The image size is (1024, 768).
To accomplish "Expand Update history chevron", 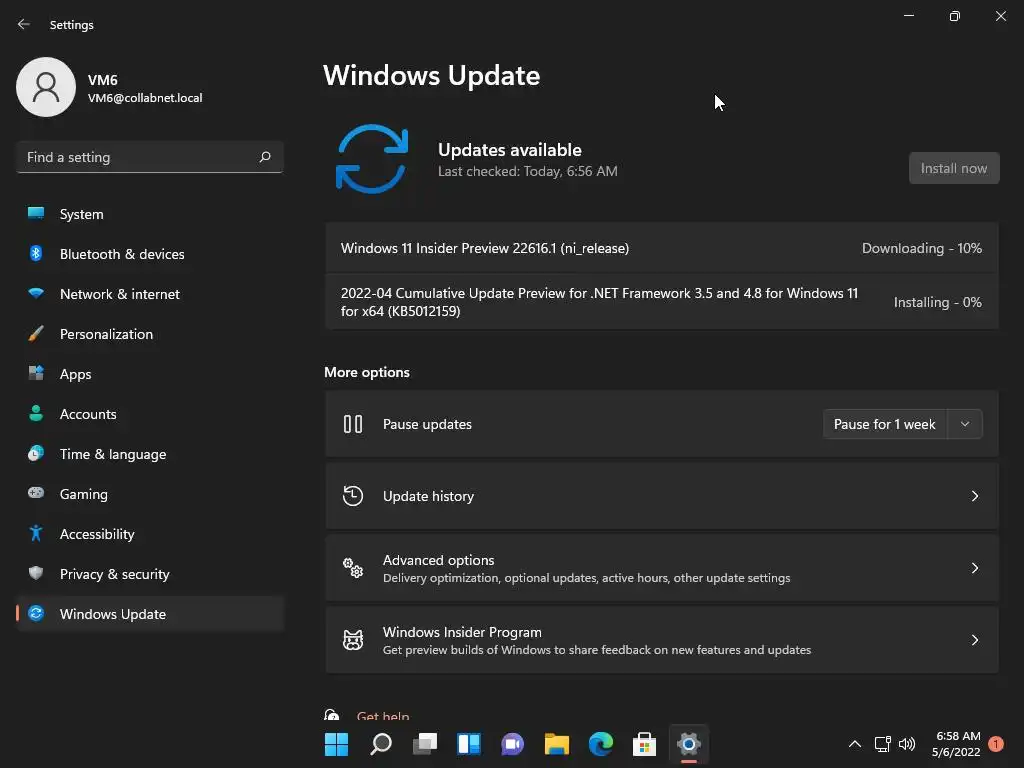I will click(974, 496).
